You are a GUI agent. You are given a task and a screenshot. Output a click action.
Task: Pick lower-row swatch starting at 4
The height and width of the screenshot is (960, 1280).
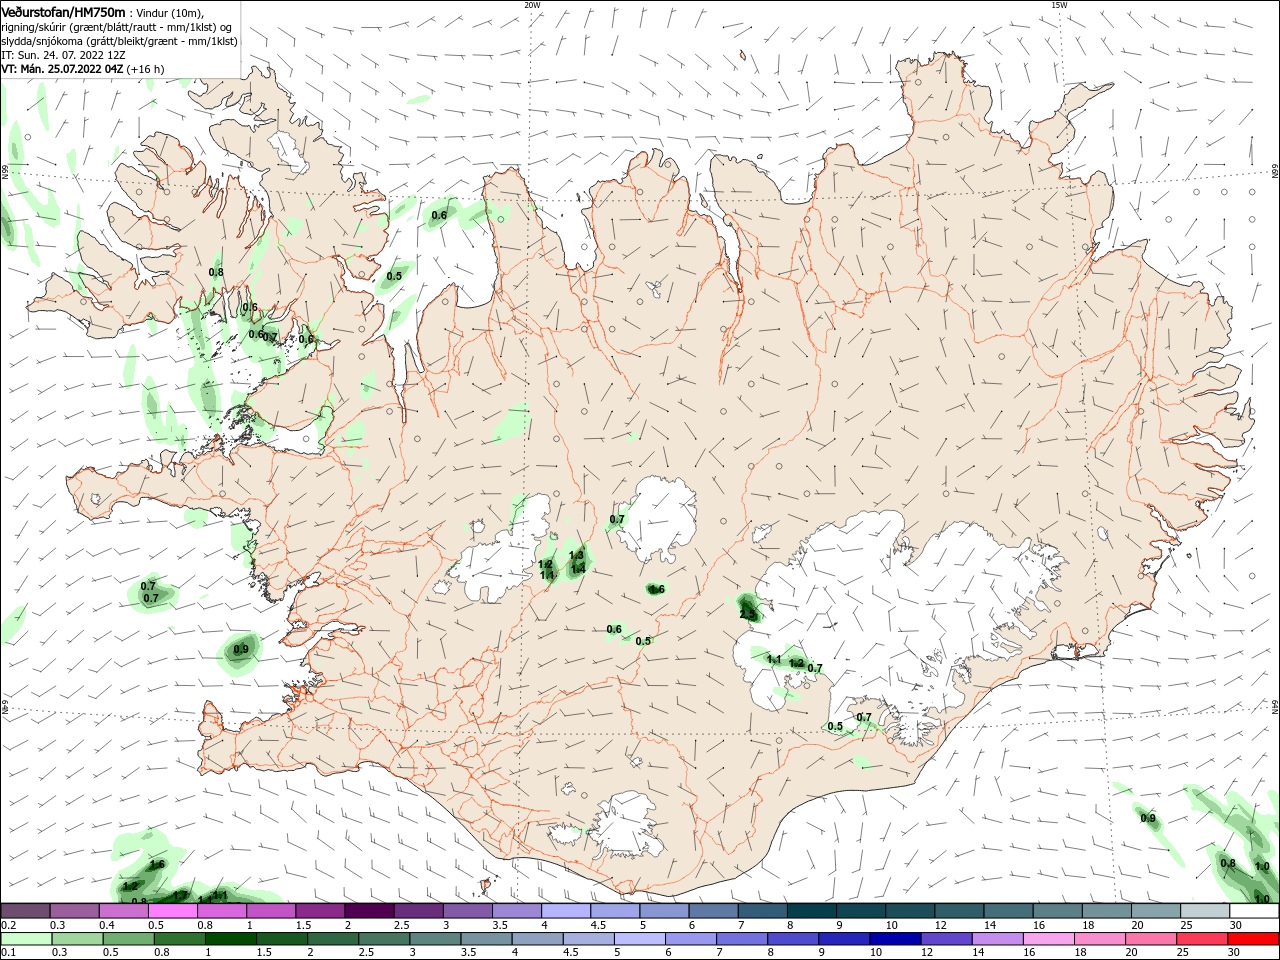[539, 939]
